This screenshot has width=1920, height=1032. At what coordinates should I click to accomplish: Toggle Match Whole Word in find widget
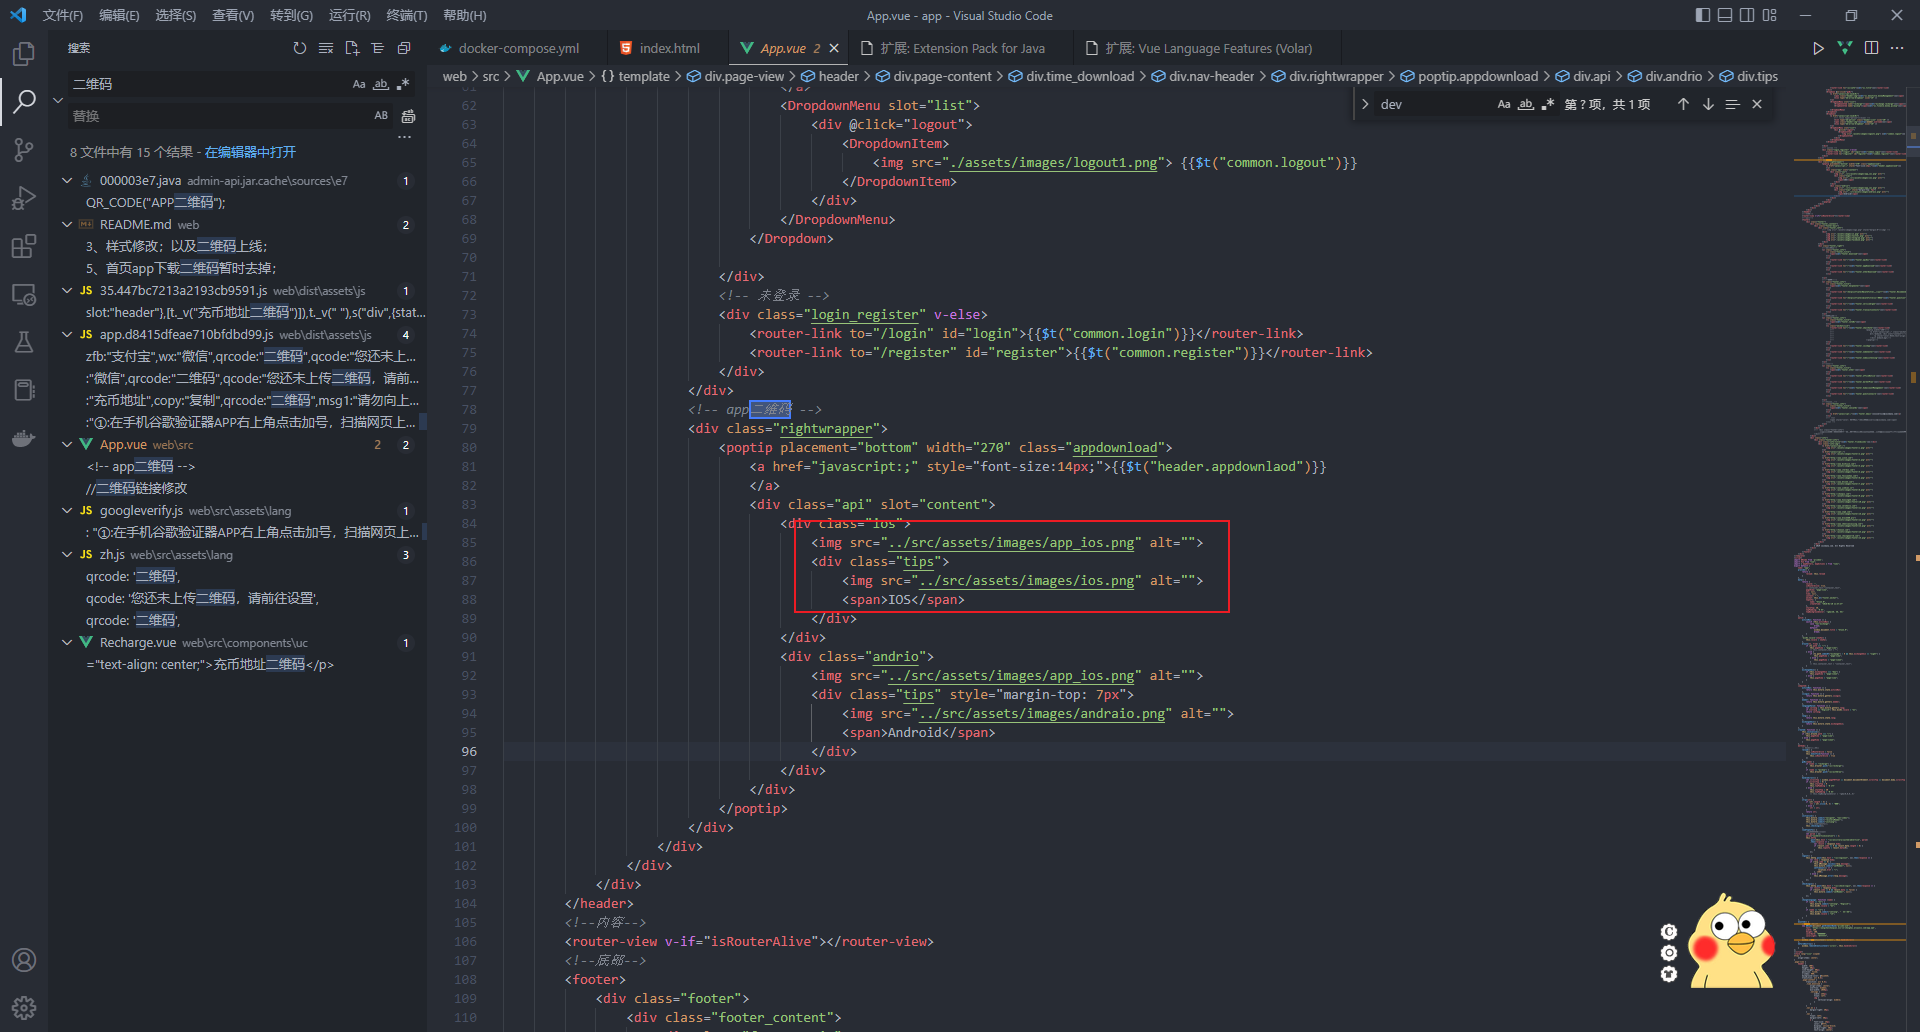1526,104
